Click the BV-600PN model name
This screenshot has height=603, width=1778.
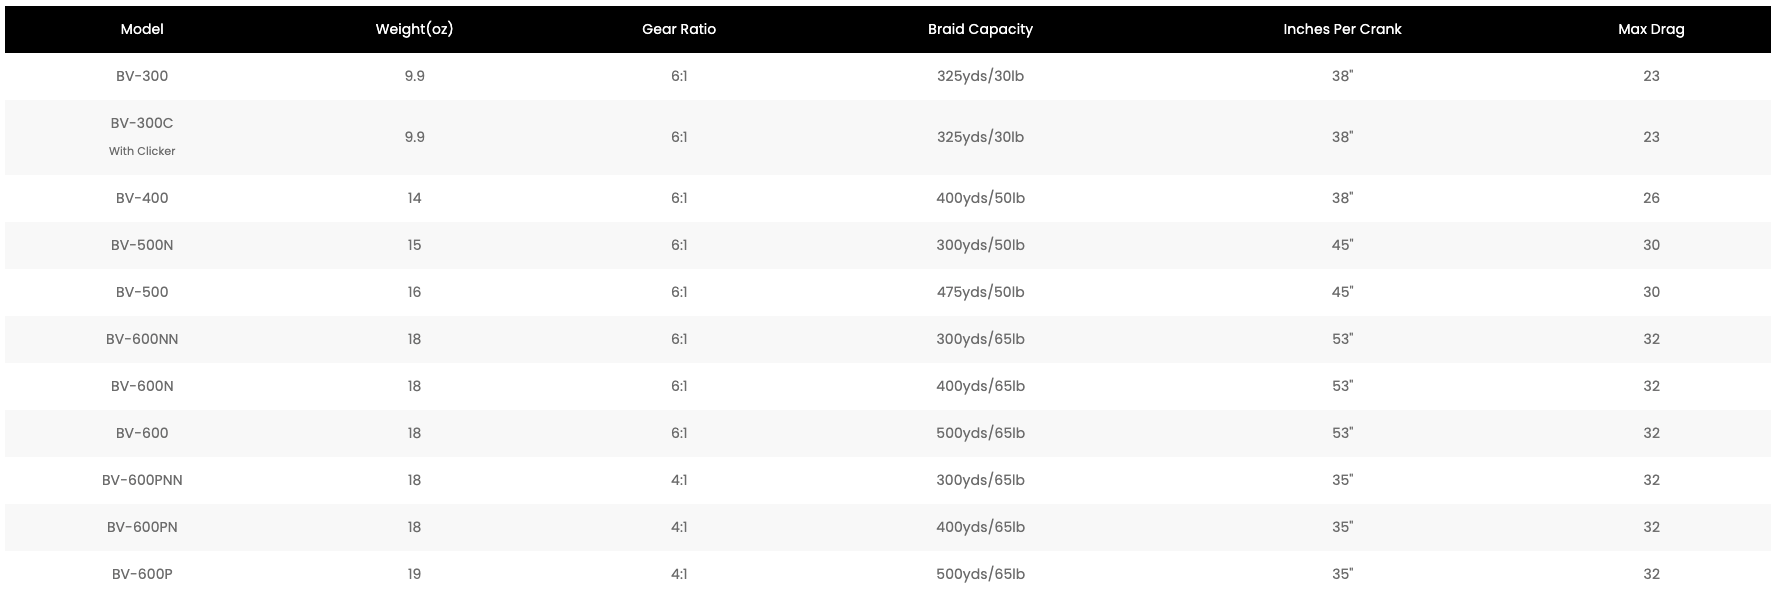pyautogui.click(x=142, y=527)
